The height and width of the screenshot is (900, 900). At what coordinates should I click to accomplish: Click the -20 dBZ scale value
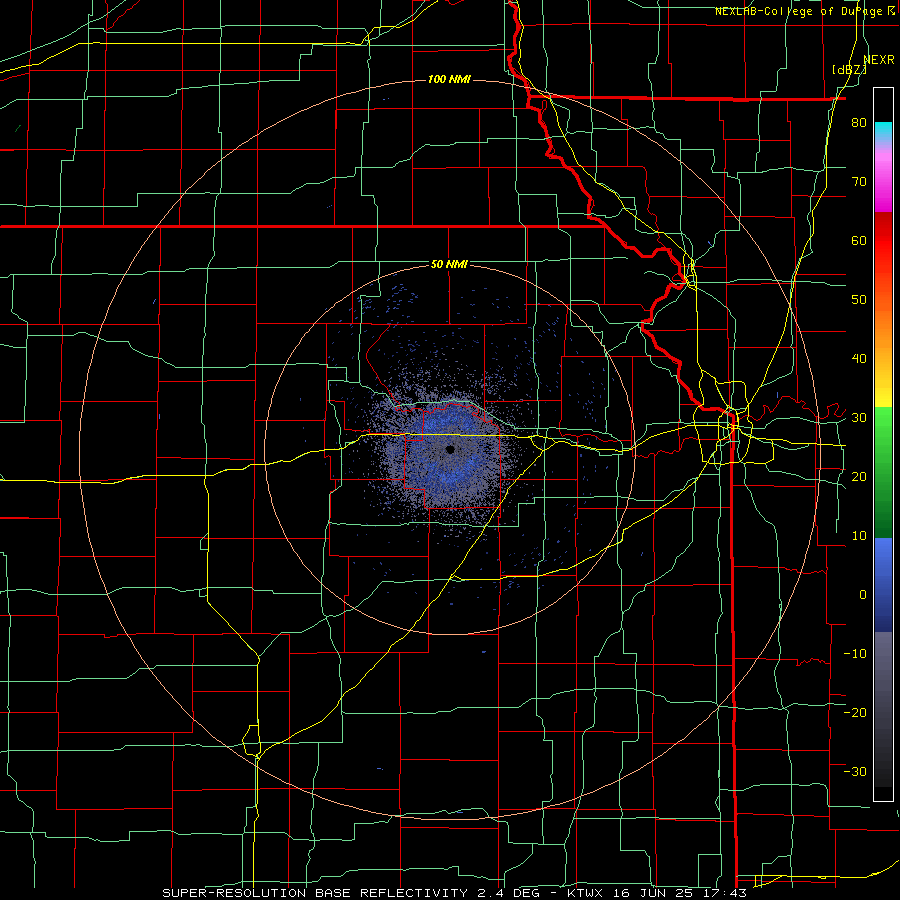855,712
